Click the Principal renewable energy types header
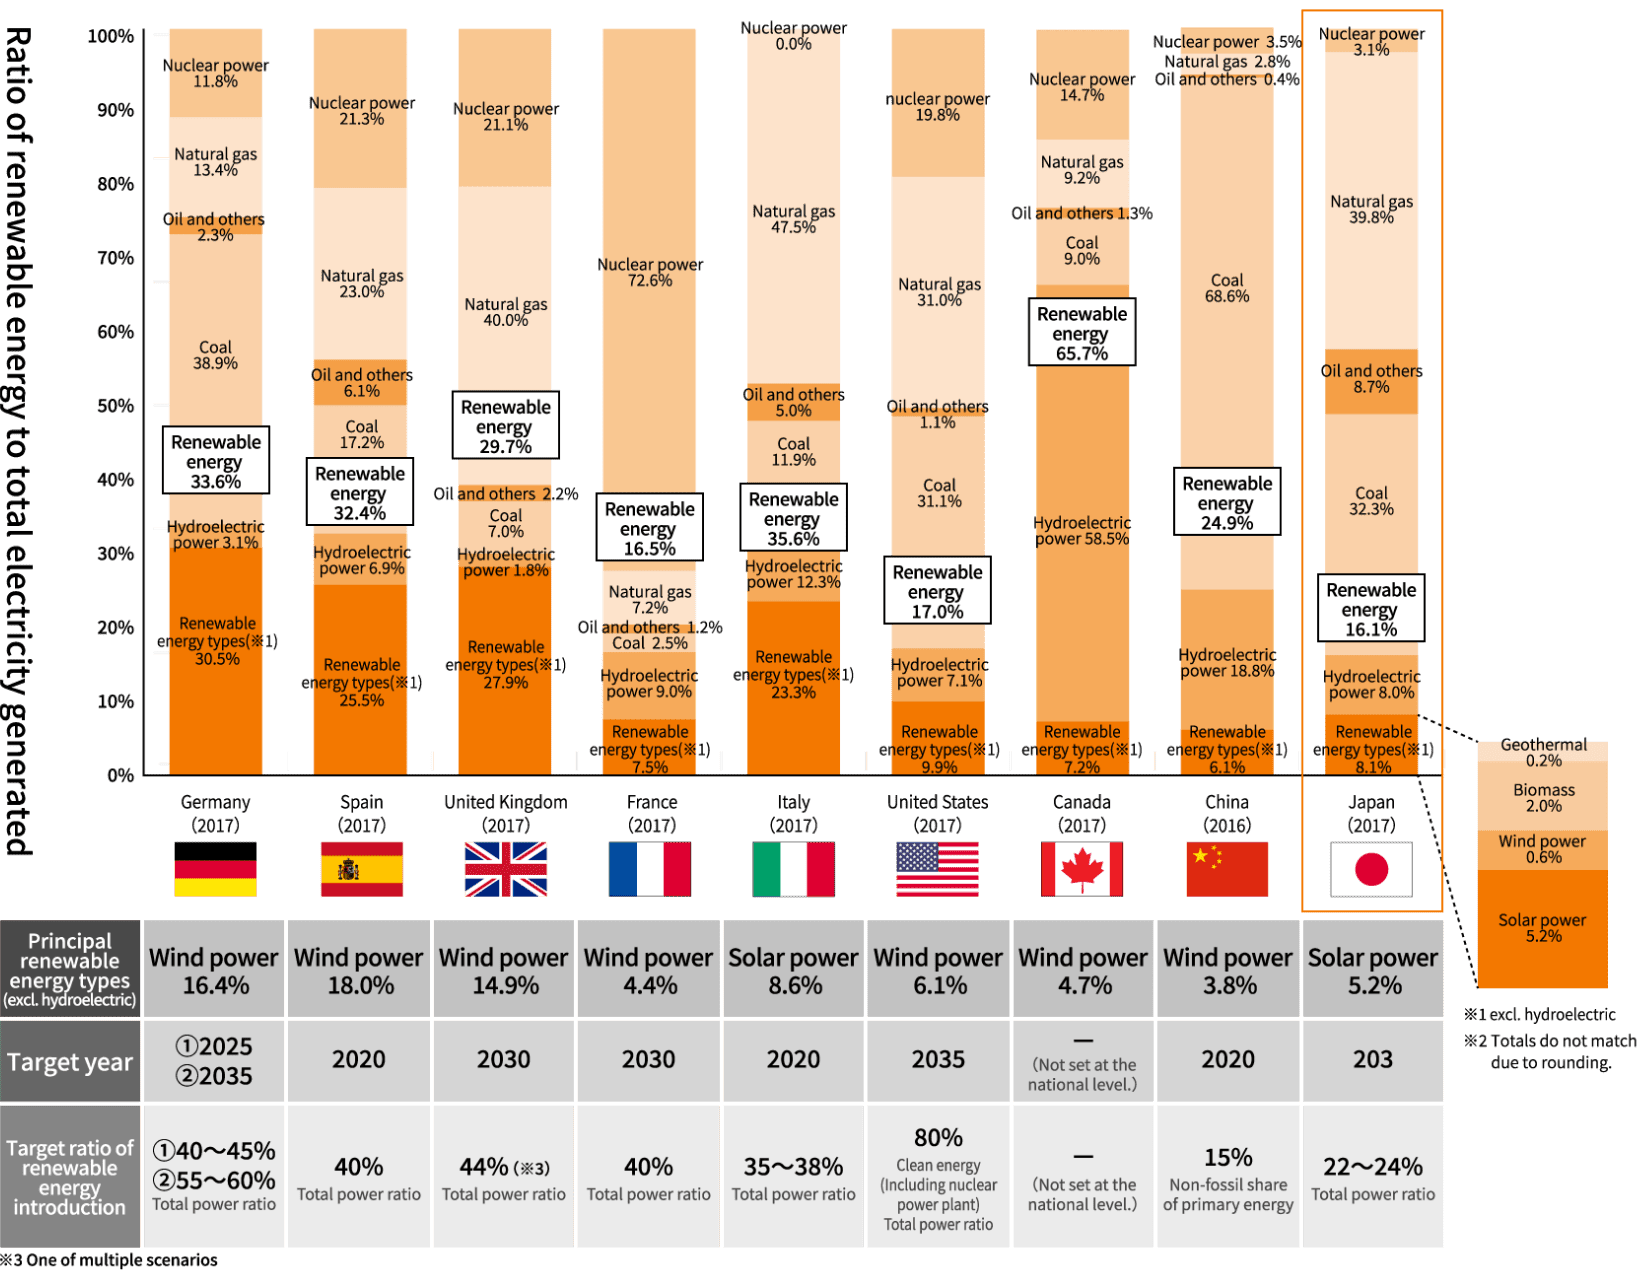Image resolution: width=1640 pixels, height=1276 pixels. (70, 969)
